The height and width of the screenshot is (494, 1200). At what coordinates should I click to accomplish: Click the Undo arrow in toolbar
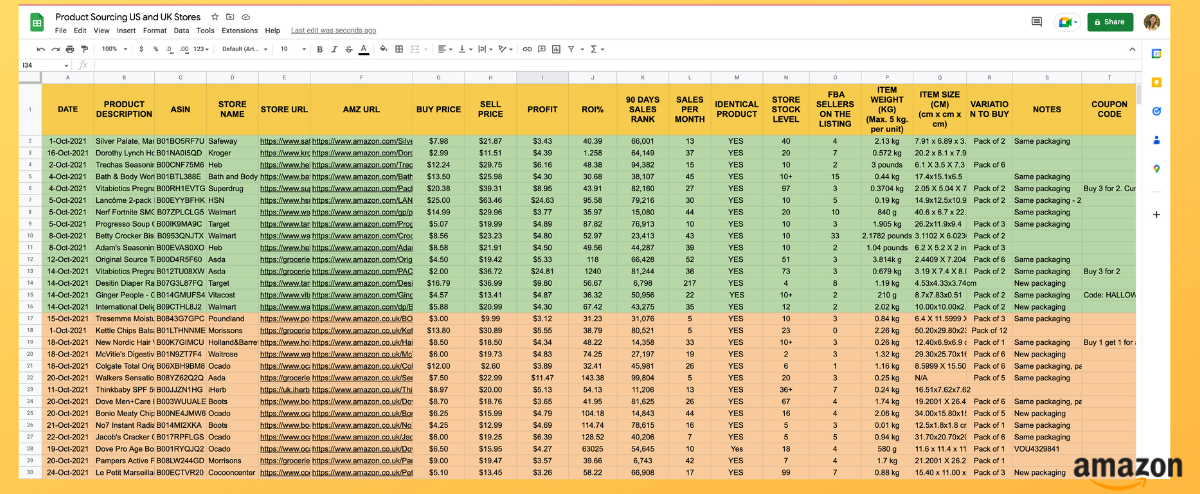point(41,48)
